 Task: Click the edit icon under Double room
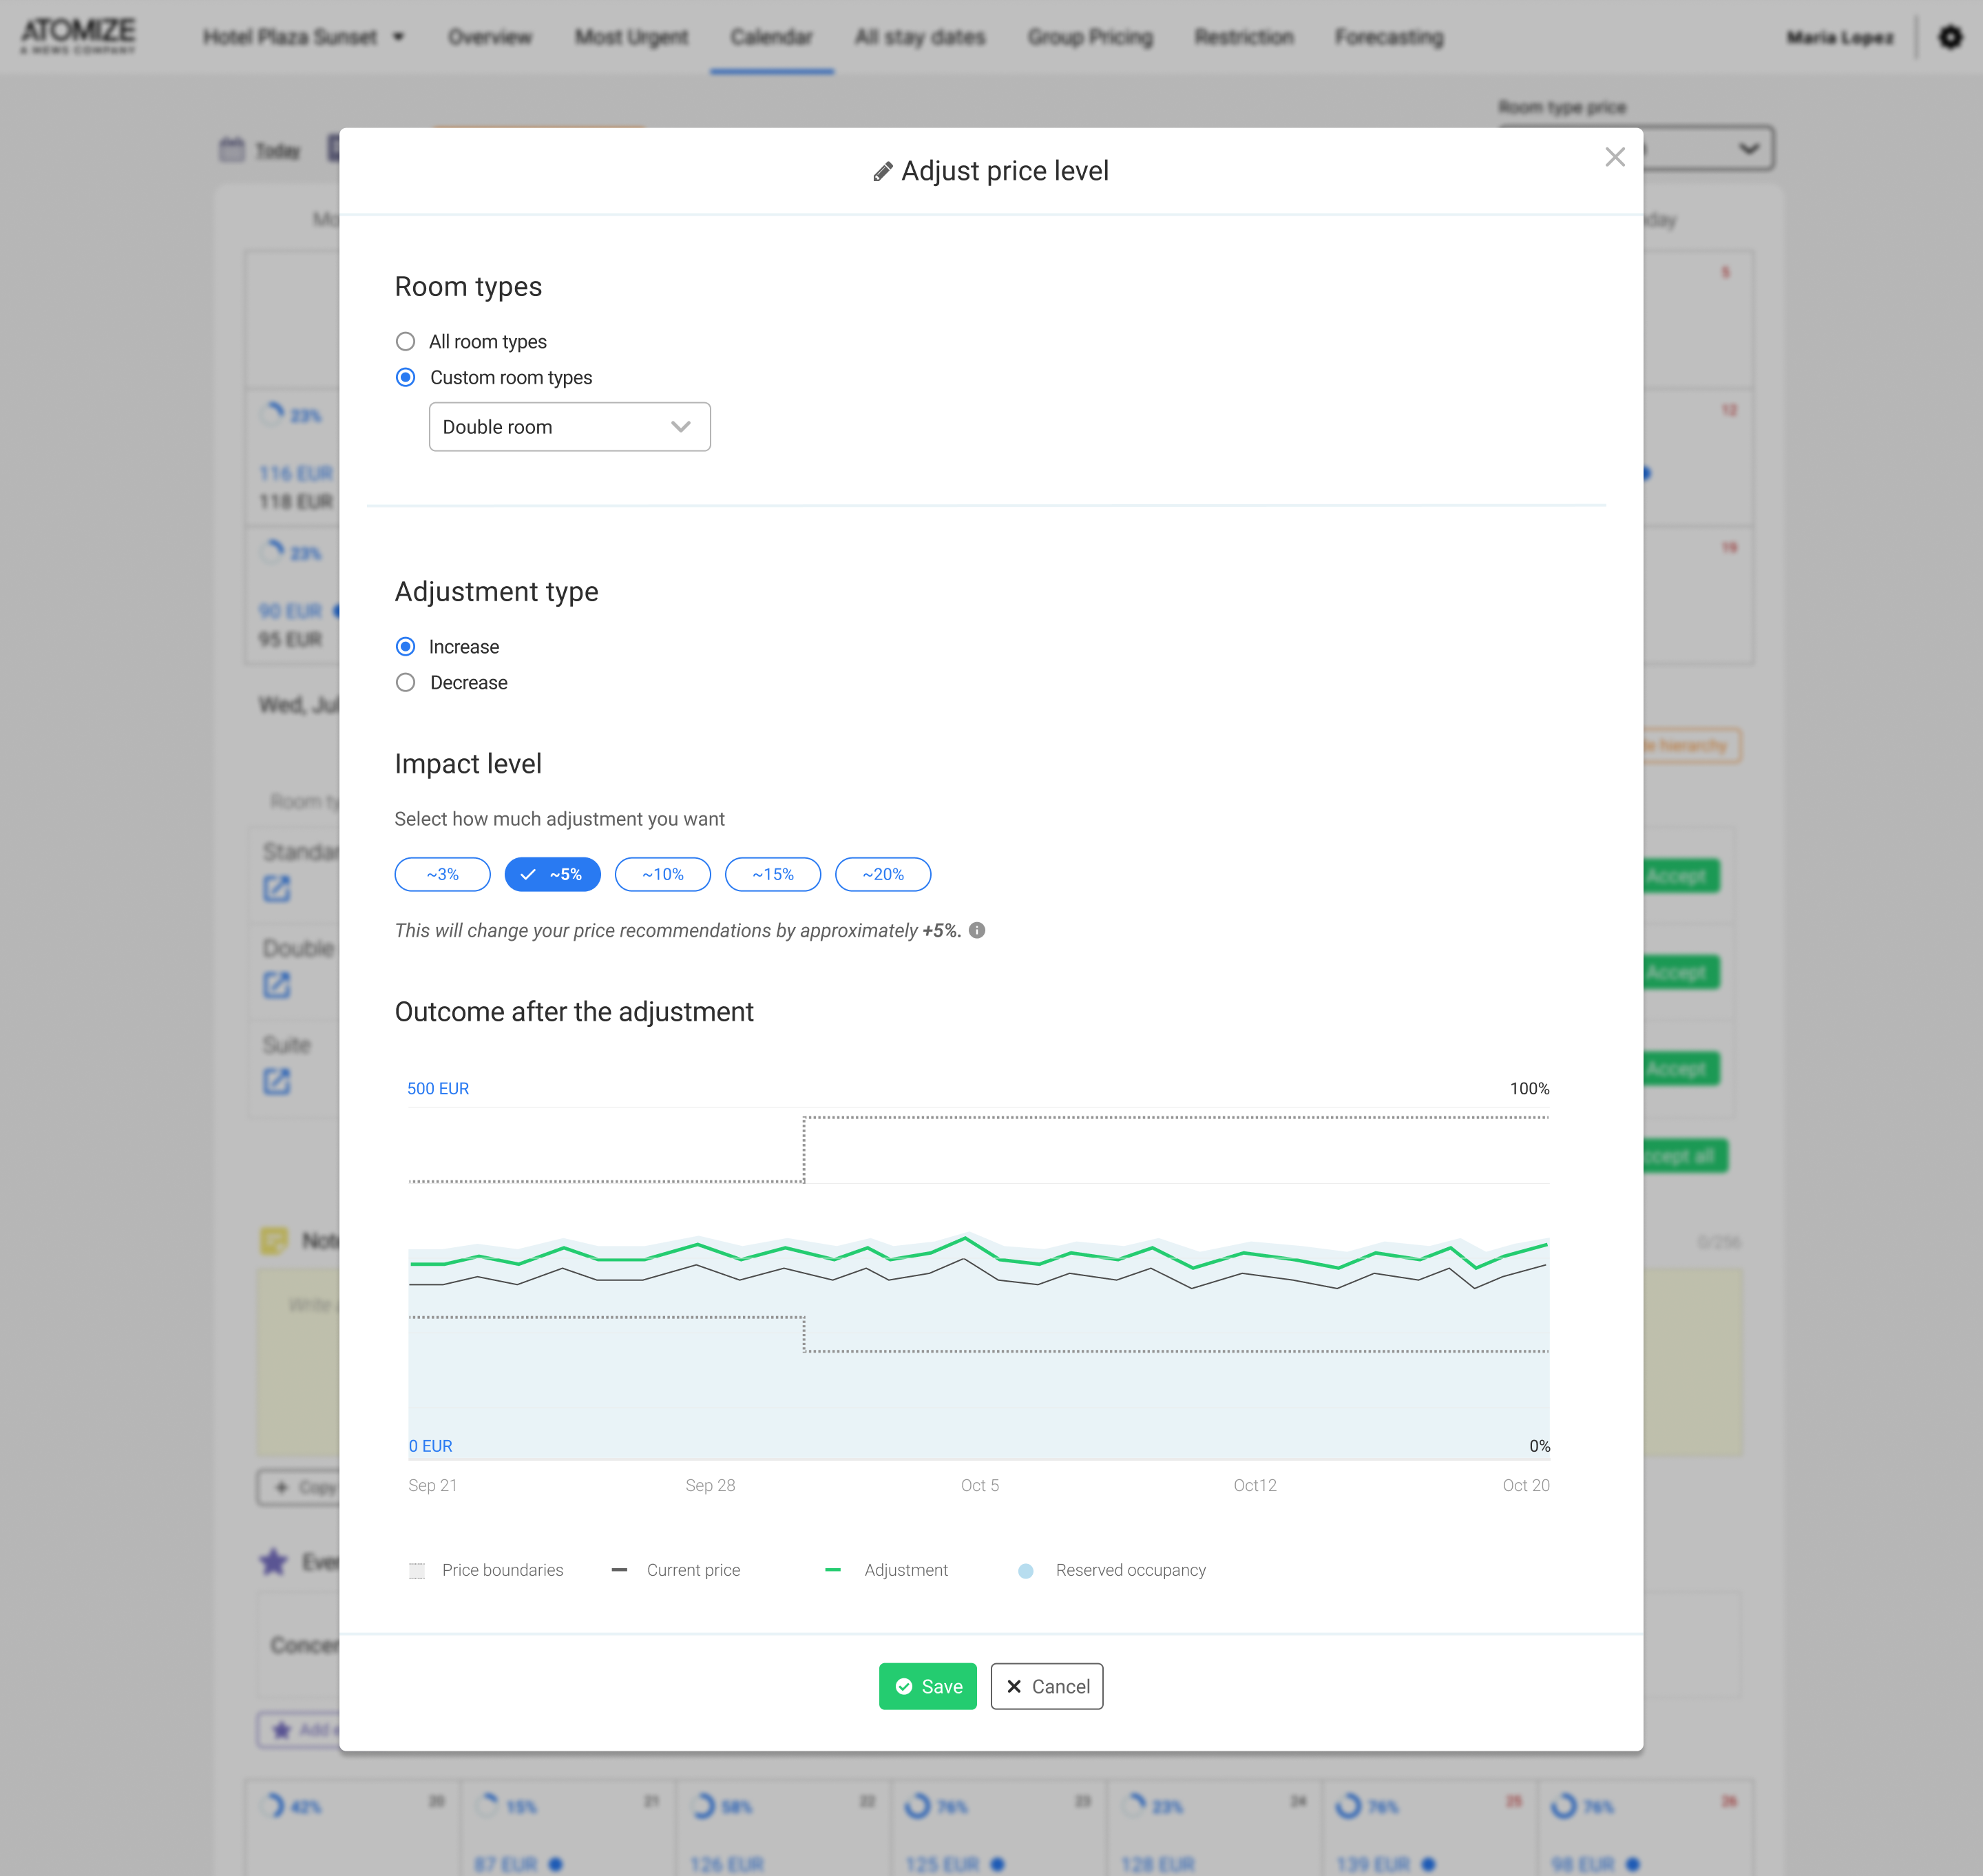[x=277, y=985]
